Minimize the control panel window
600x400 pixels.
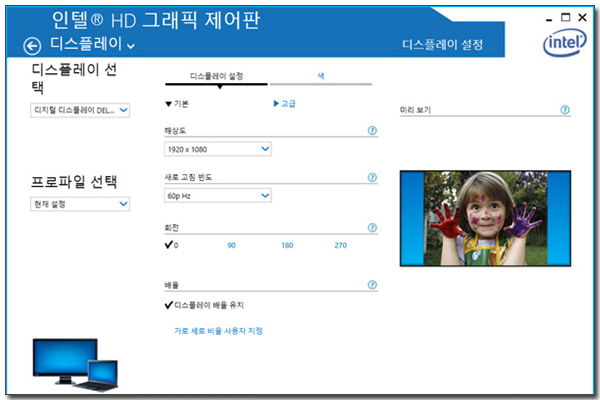pos(549,18)
